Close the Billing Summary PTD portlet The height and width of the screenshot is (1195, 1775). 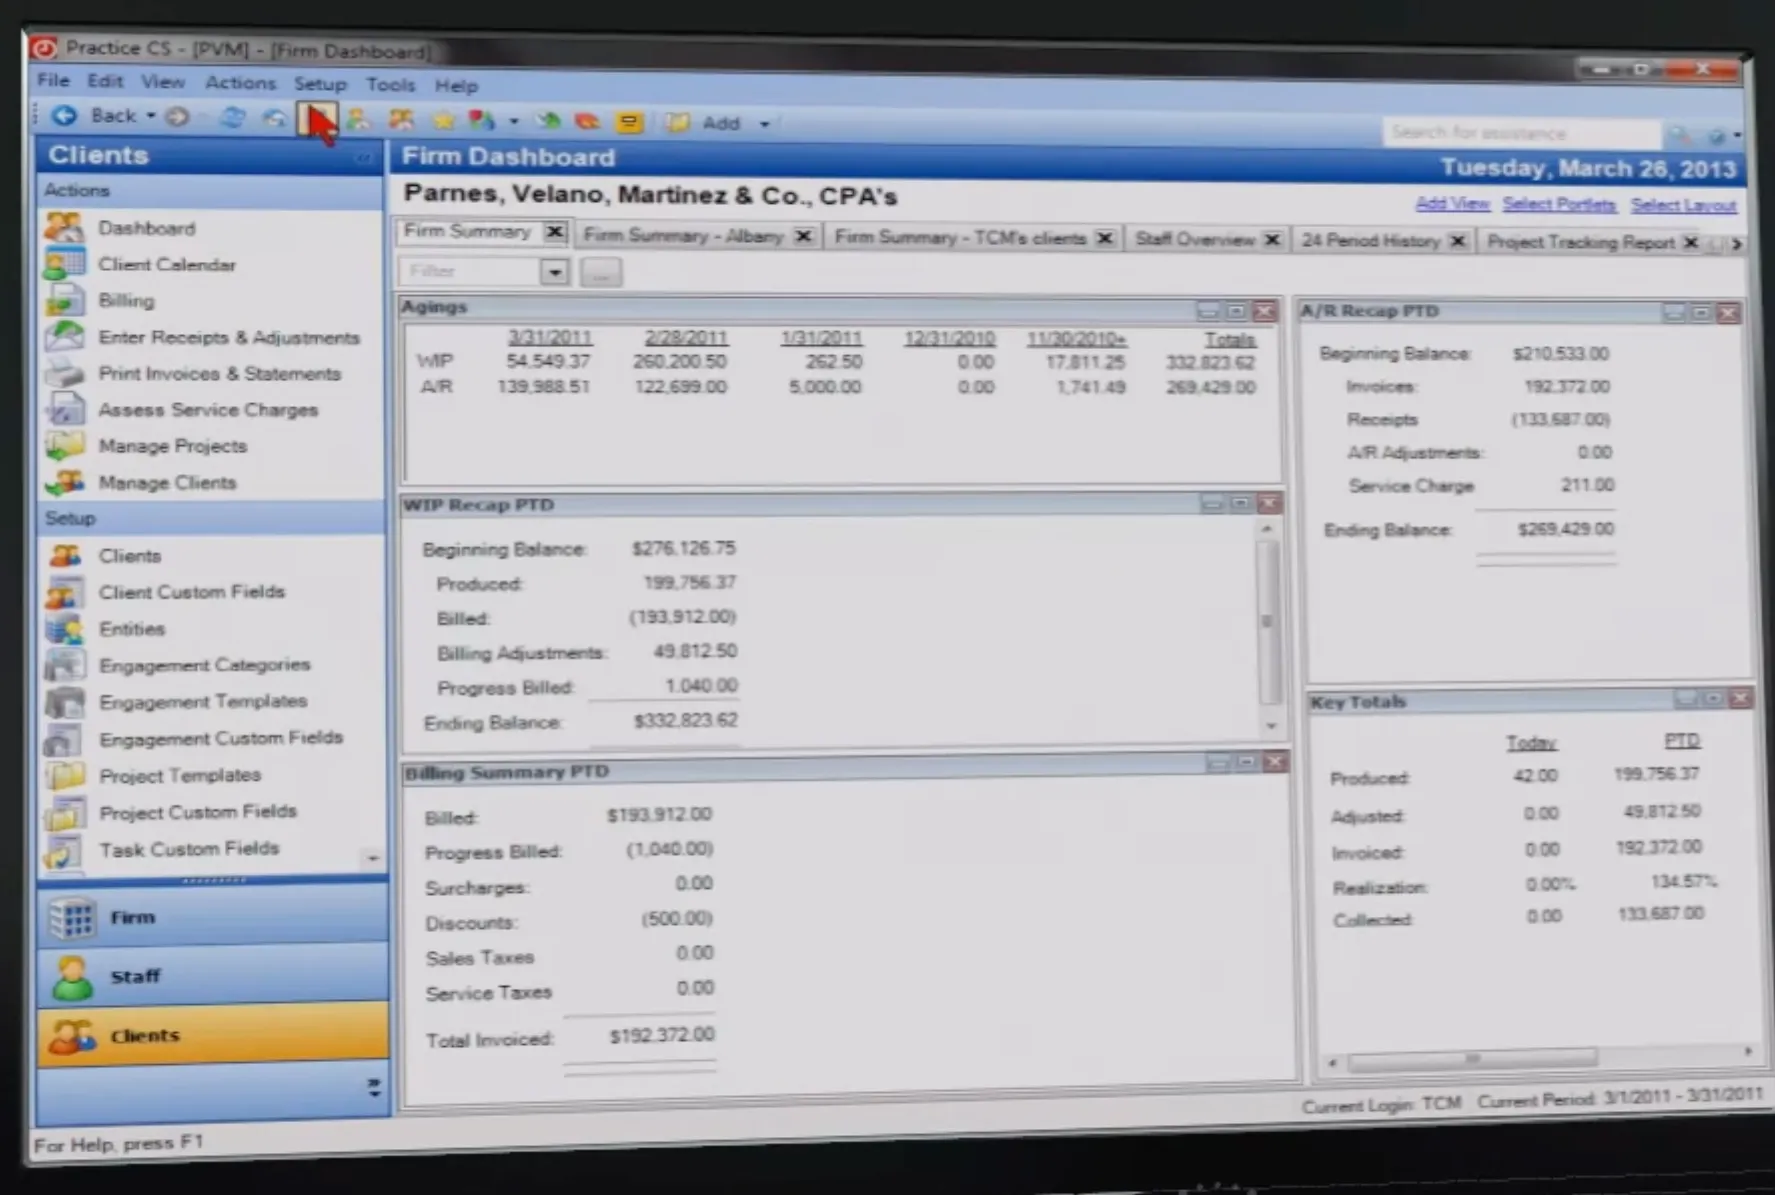click(x=1274, y=762)
